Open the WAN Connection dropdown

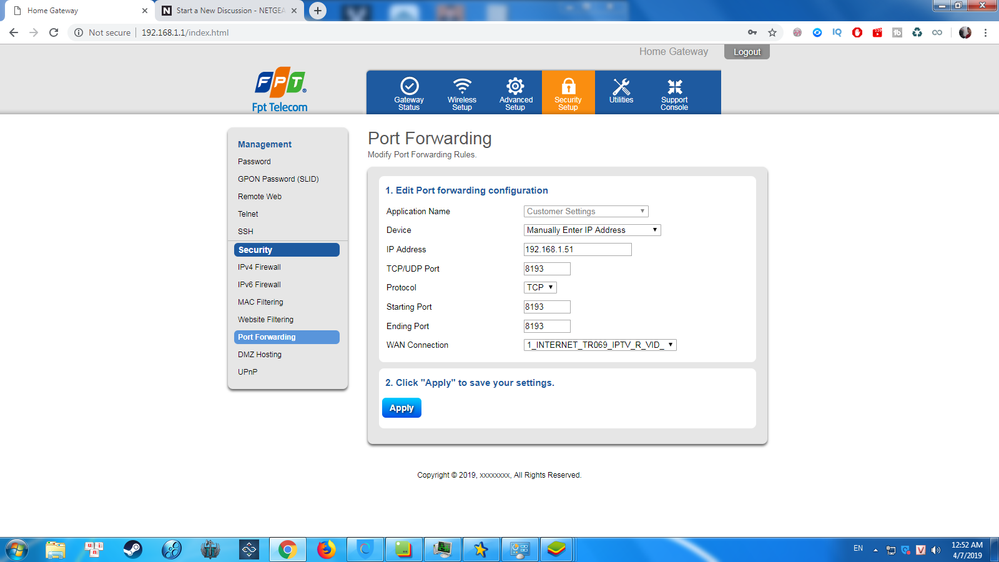pyautogui.click(x=600, y=345)
